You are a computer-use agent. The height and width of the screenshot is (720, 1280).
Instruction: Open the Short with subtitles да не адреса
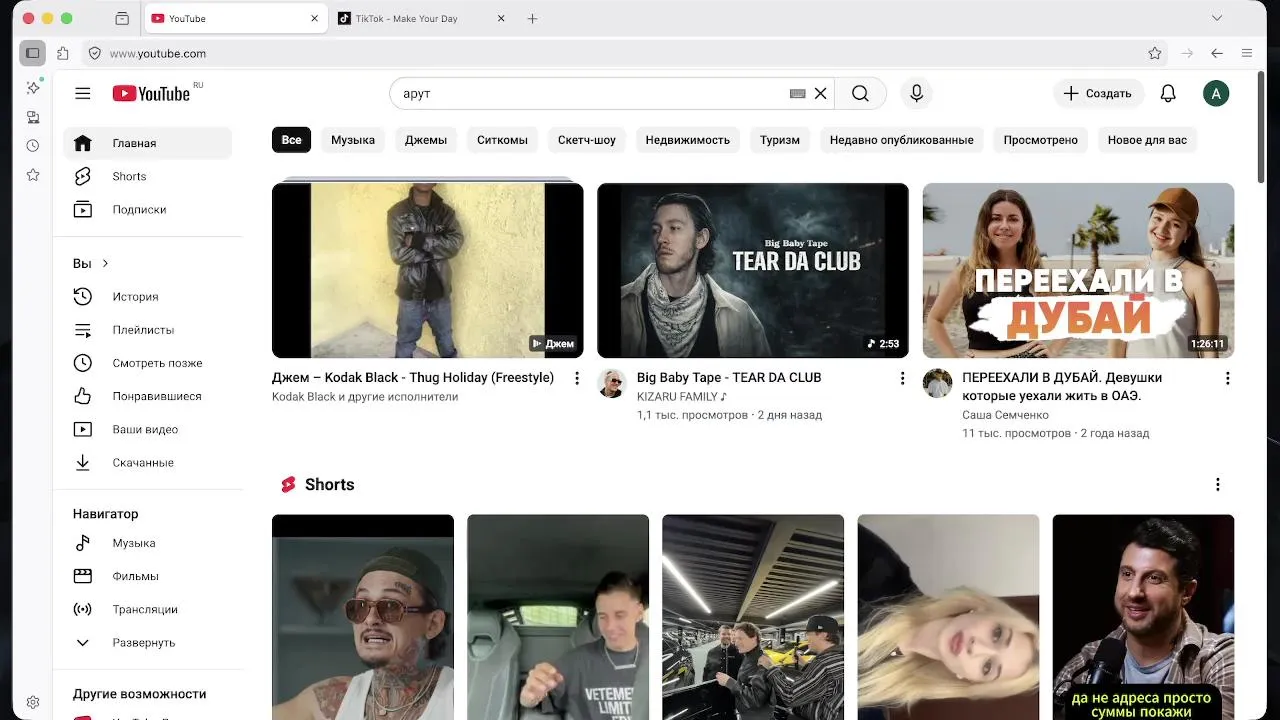[x=1143, y=617]
